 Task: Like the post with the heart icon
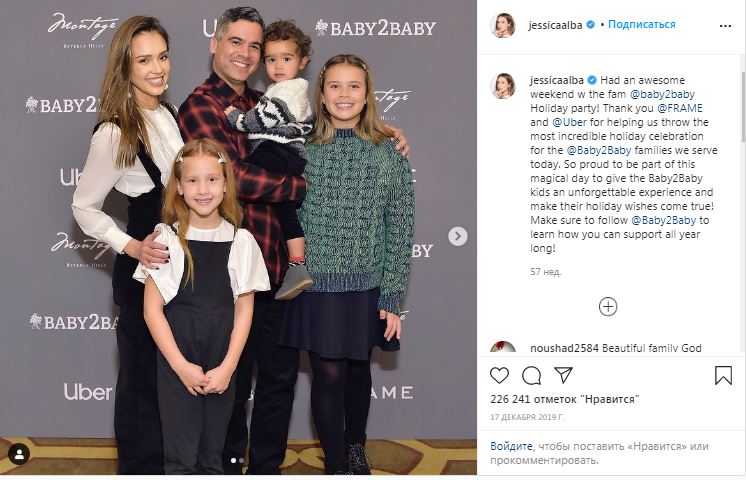pyautogui.click(x=499, y=375)
